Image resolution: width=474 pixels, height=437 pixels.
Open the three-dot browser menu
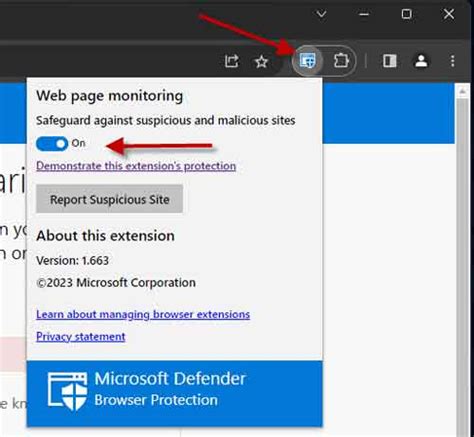[x=452, y=61]
